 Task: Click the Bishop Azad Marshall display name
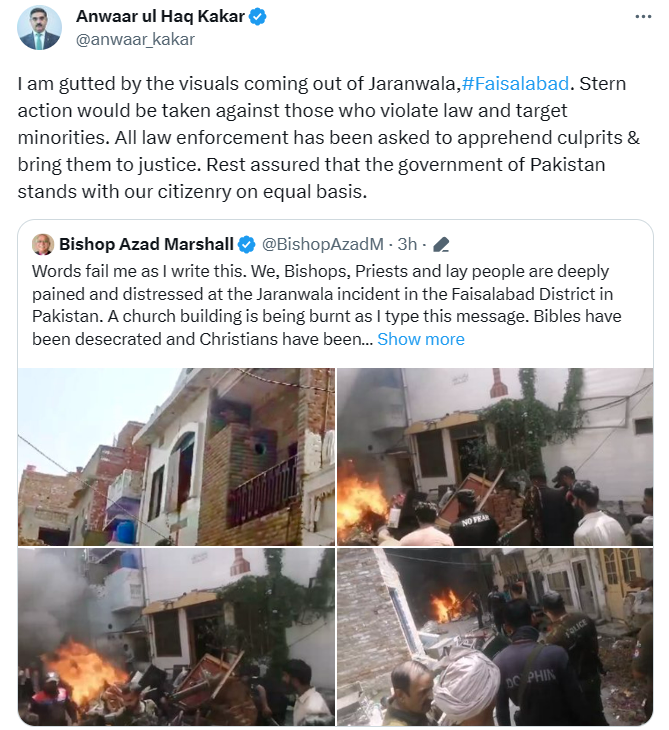(146, 244)
